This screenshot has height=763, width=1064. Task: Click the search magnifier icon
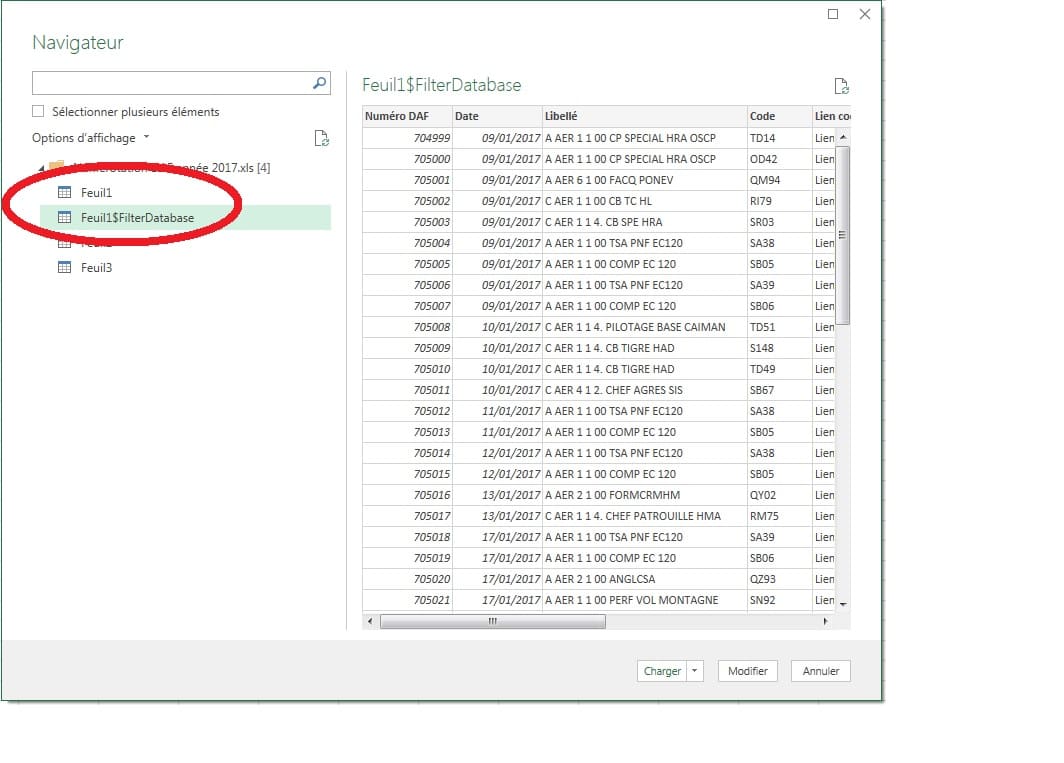coord(319,84)
